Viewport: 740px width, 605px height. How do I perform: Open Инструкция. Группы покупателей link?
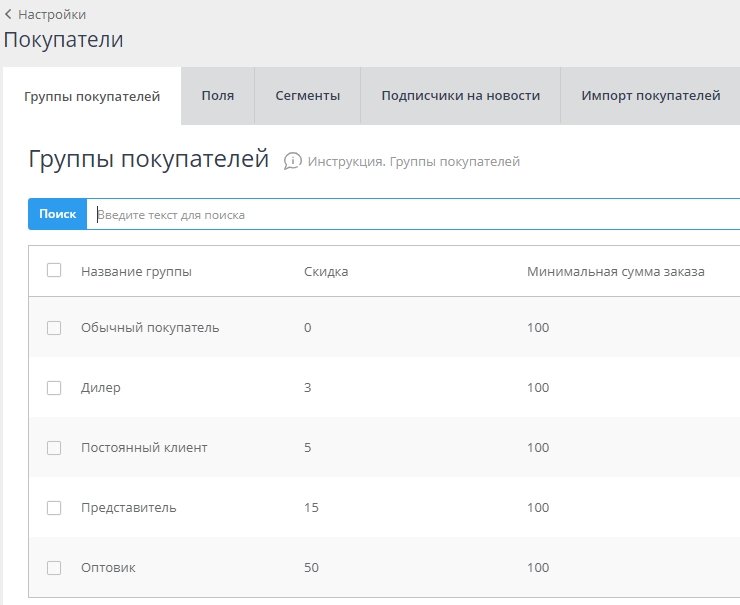coord(413,162)
